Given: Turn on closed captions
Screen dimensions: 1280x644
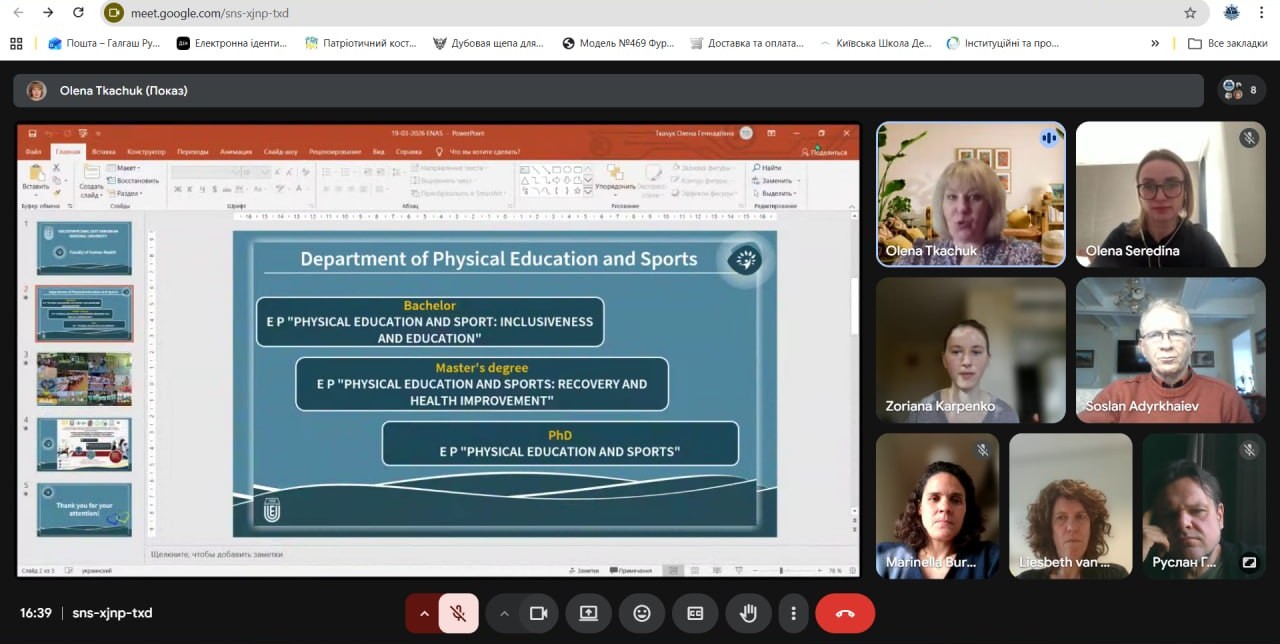Looking at the screenshot, I should pyautogui.click(x=695, y=613).
